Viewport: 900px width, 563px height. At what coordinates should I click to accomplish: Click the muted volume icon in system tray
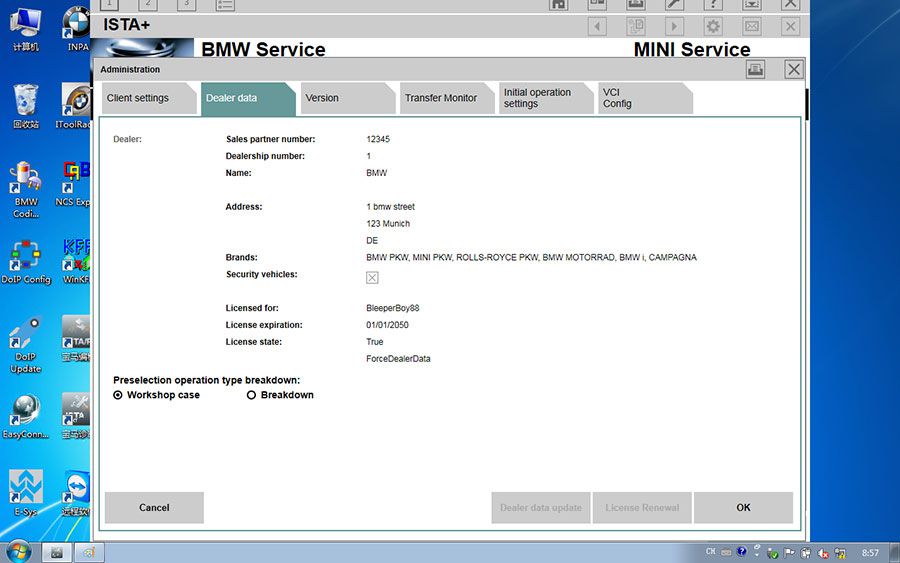click(823, 553)
